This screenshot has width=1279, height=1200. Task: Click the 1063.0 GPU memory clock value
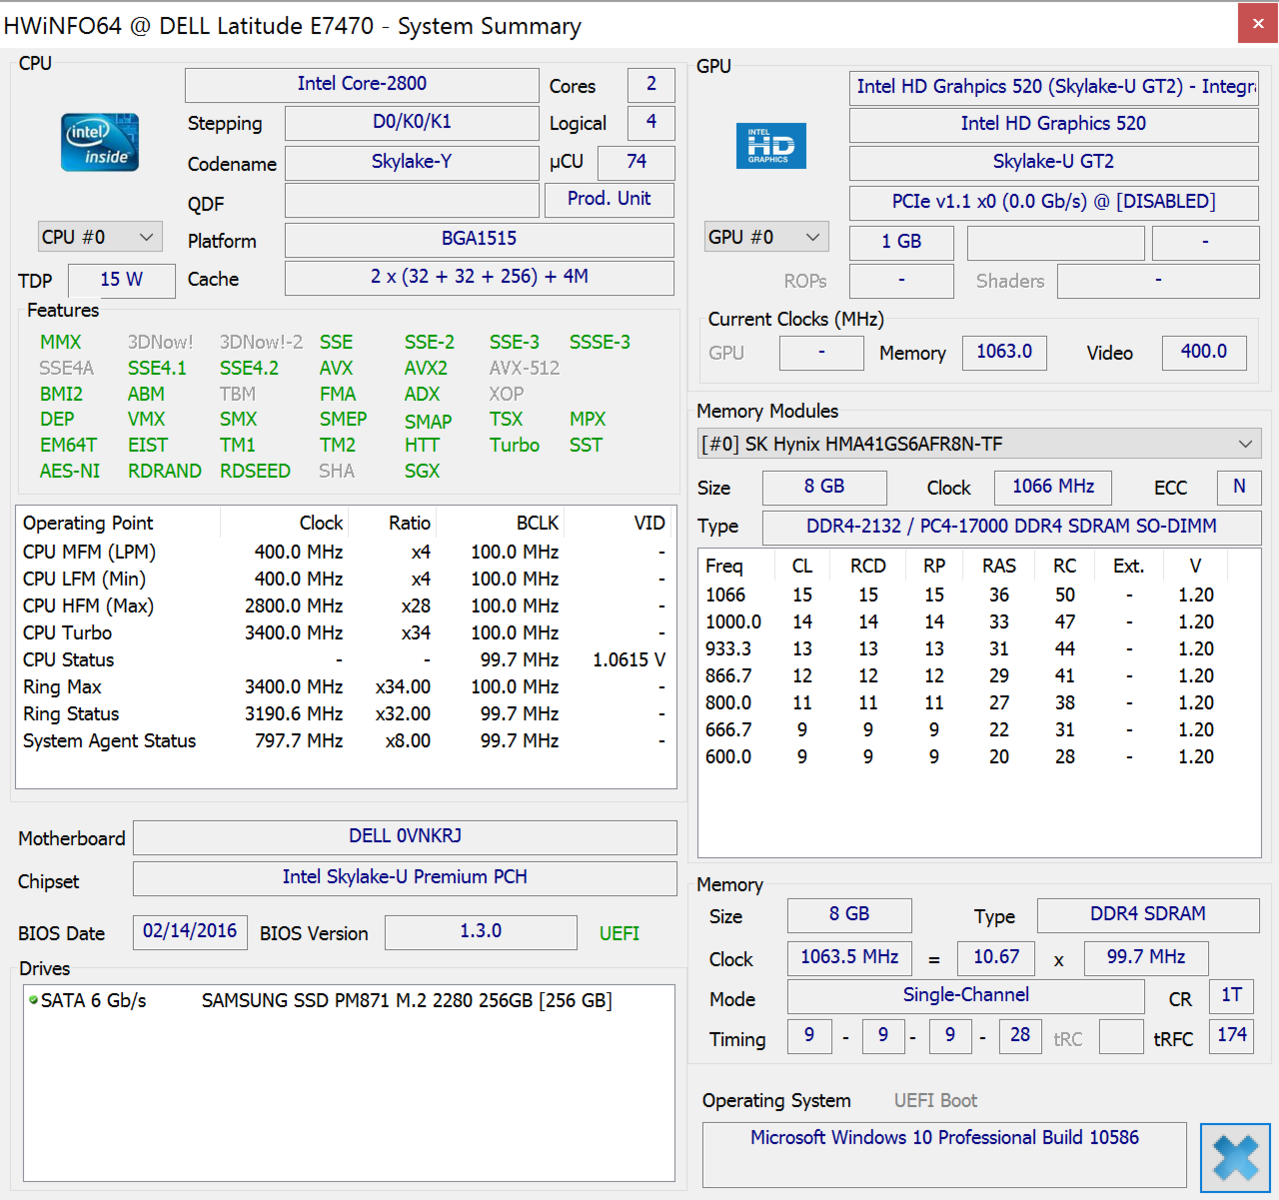1004,352
